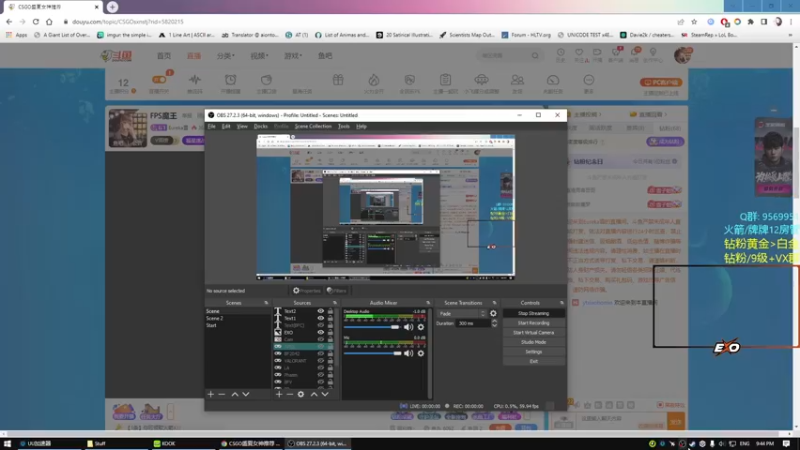The height and width of the screenshot is (450, 800).
Task: Open source properties gear below Sources list
Action: coord(301,394)
